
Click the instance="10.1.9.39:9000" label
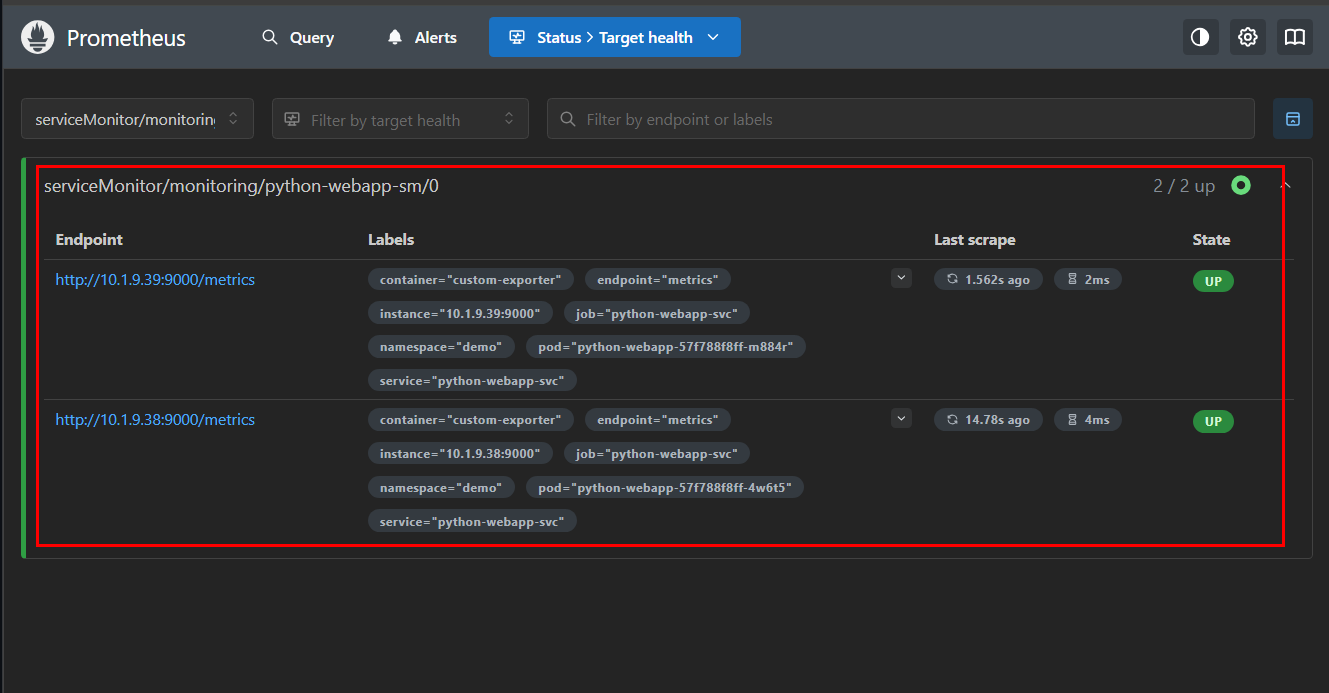[x=460, y=313]
